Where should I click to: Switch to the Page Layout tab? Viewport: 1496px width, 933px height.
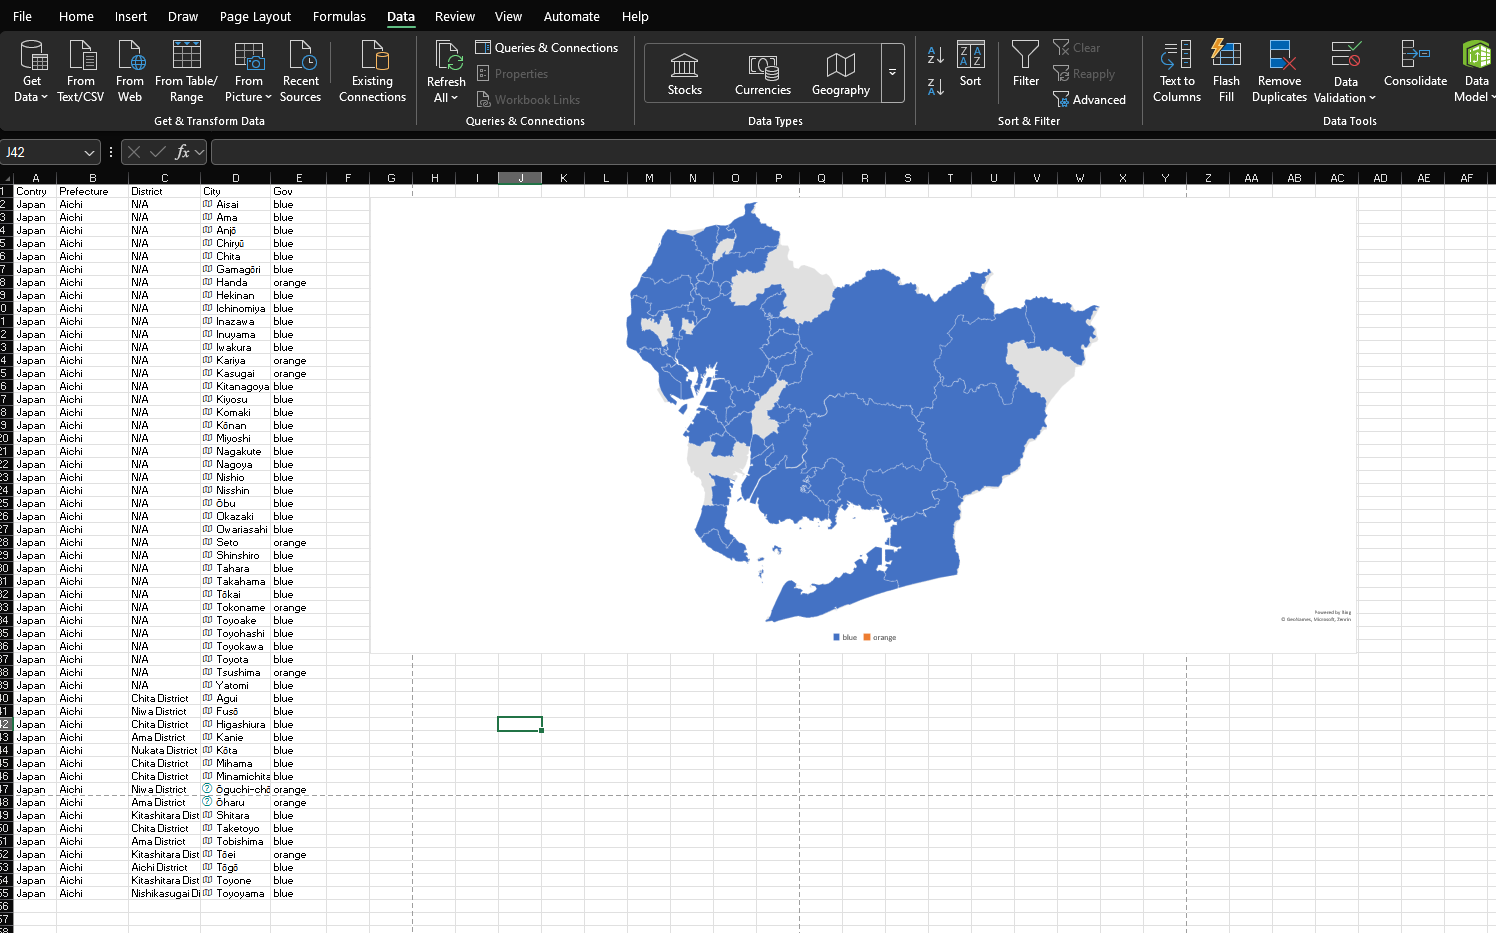[255, 16]
